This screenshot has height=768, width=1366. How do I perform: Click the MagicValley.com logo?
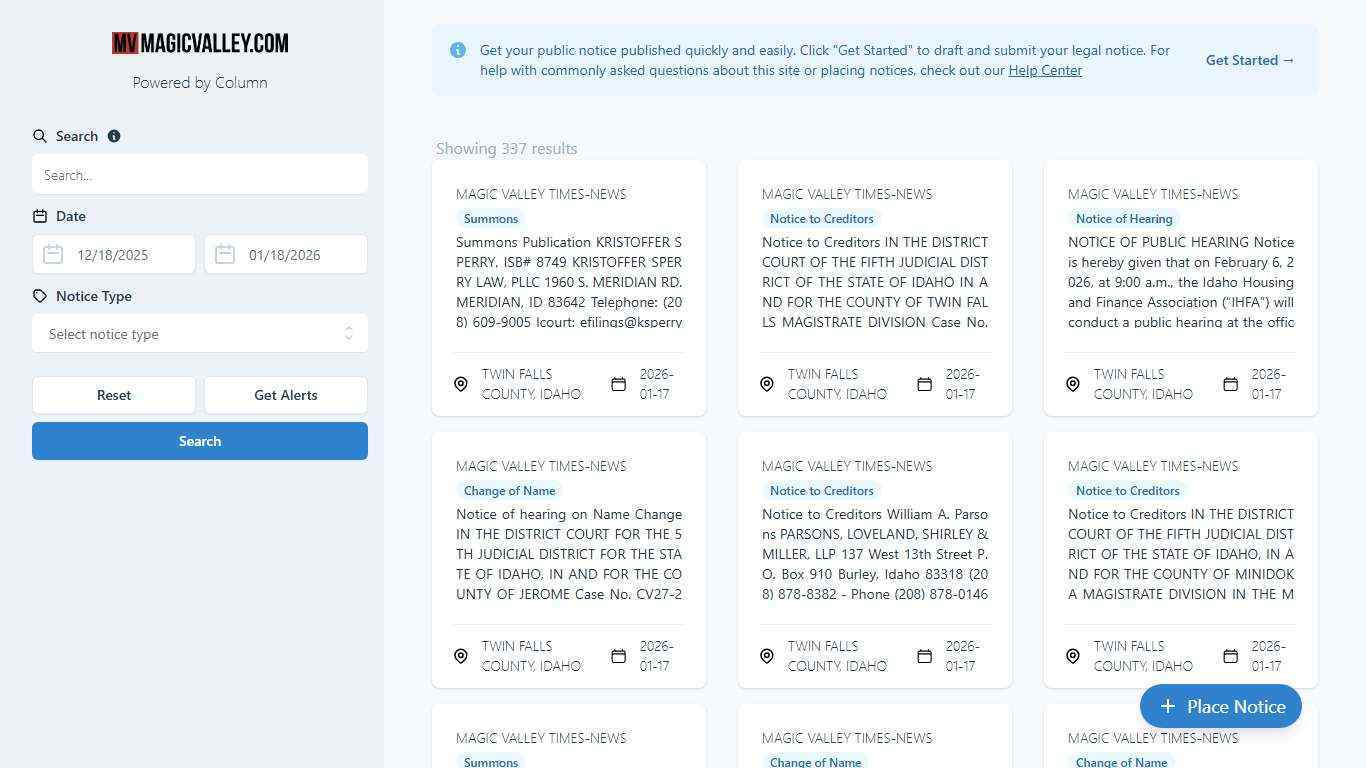coord(200,43)
